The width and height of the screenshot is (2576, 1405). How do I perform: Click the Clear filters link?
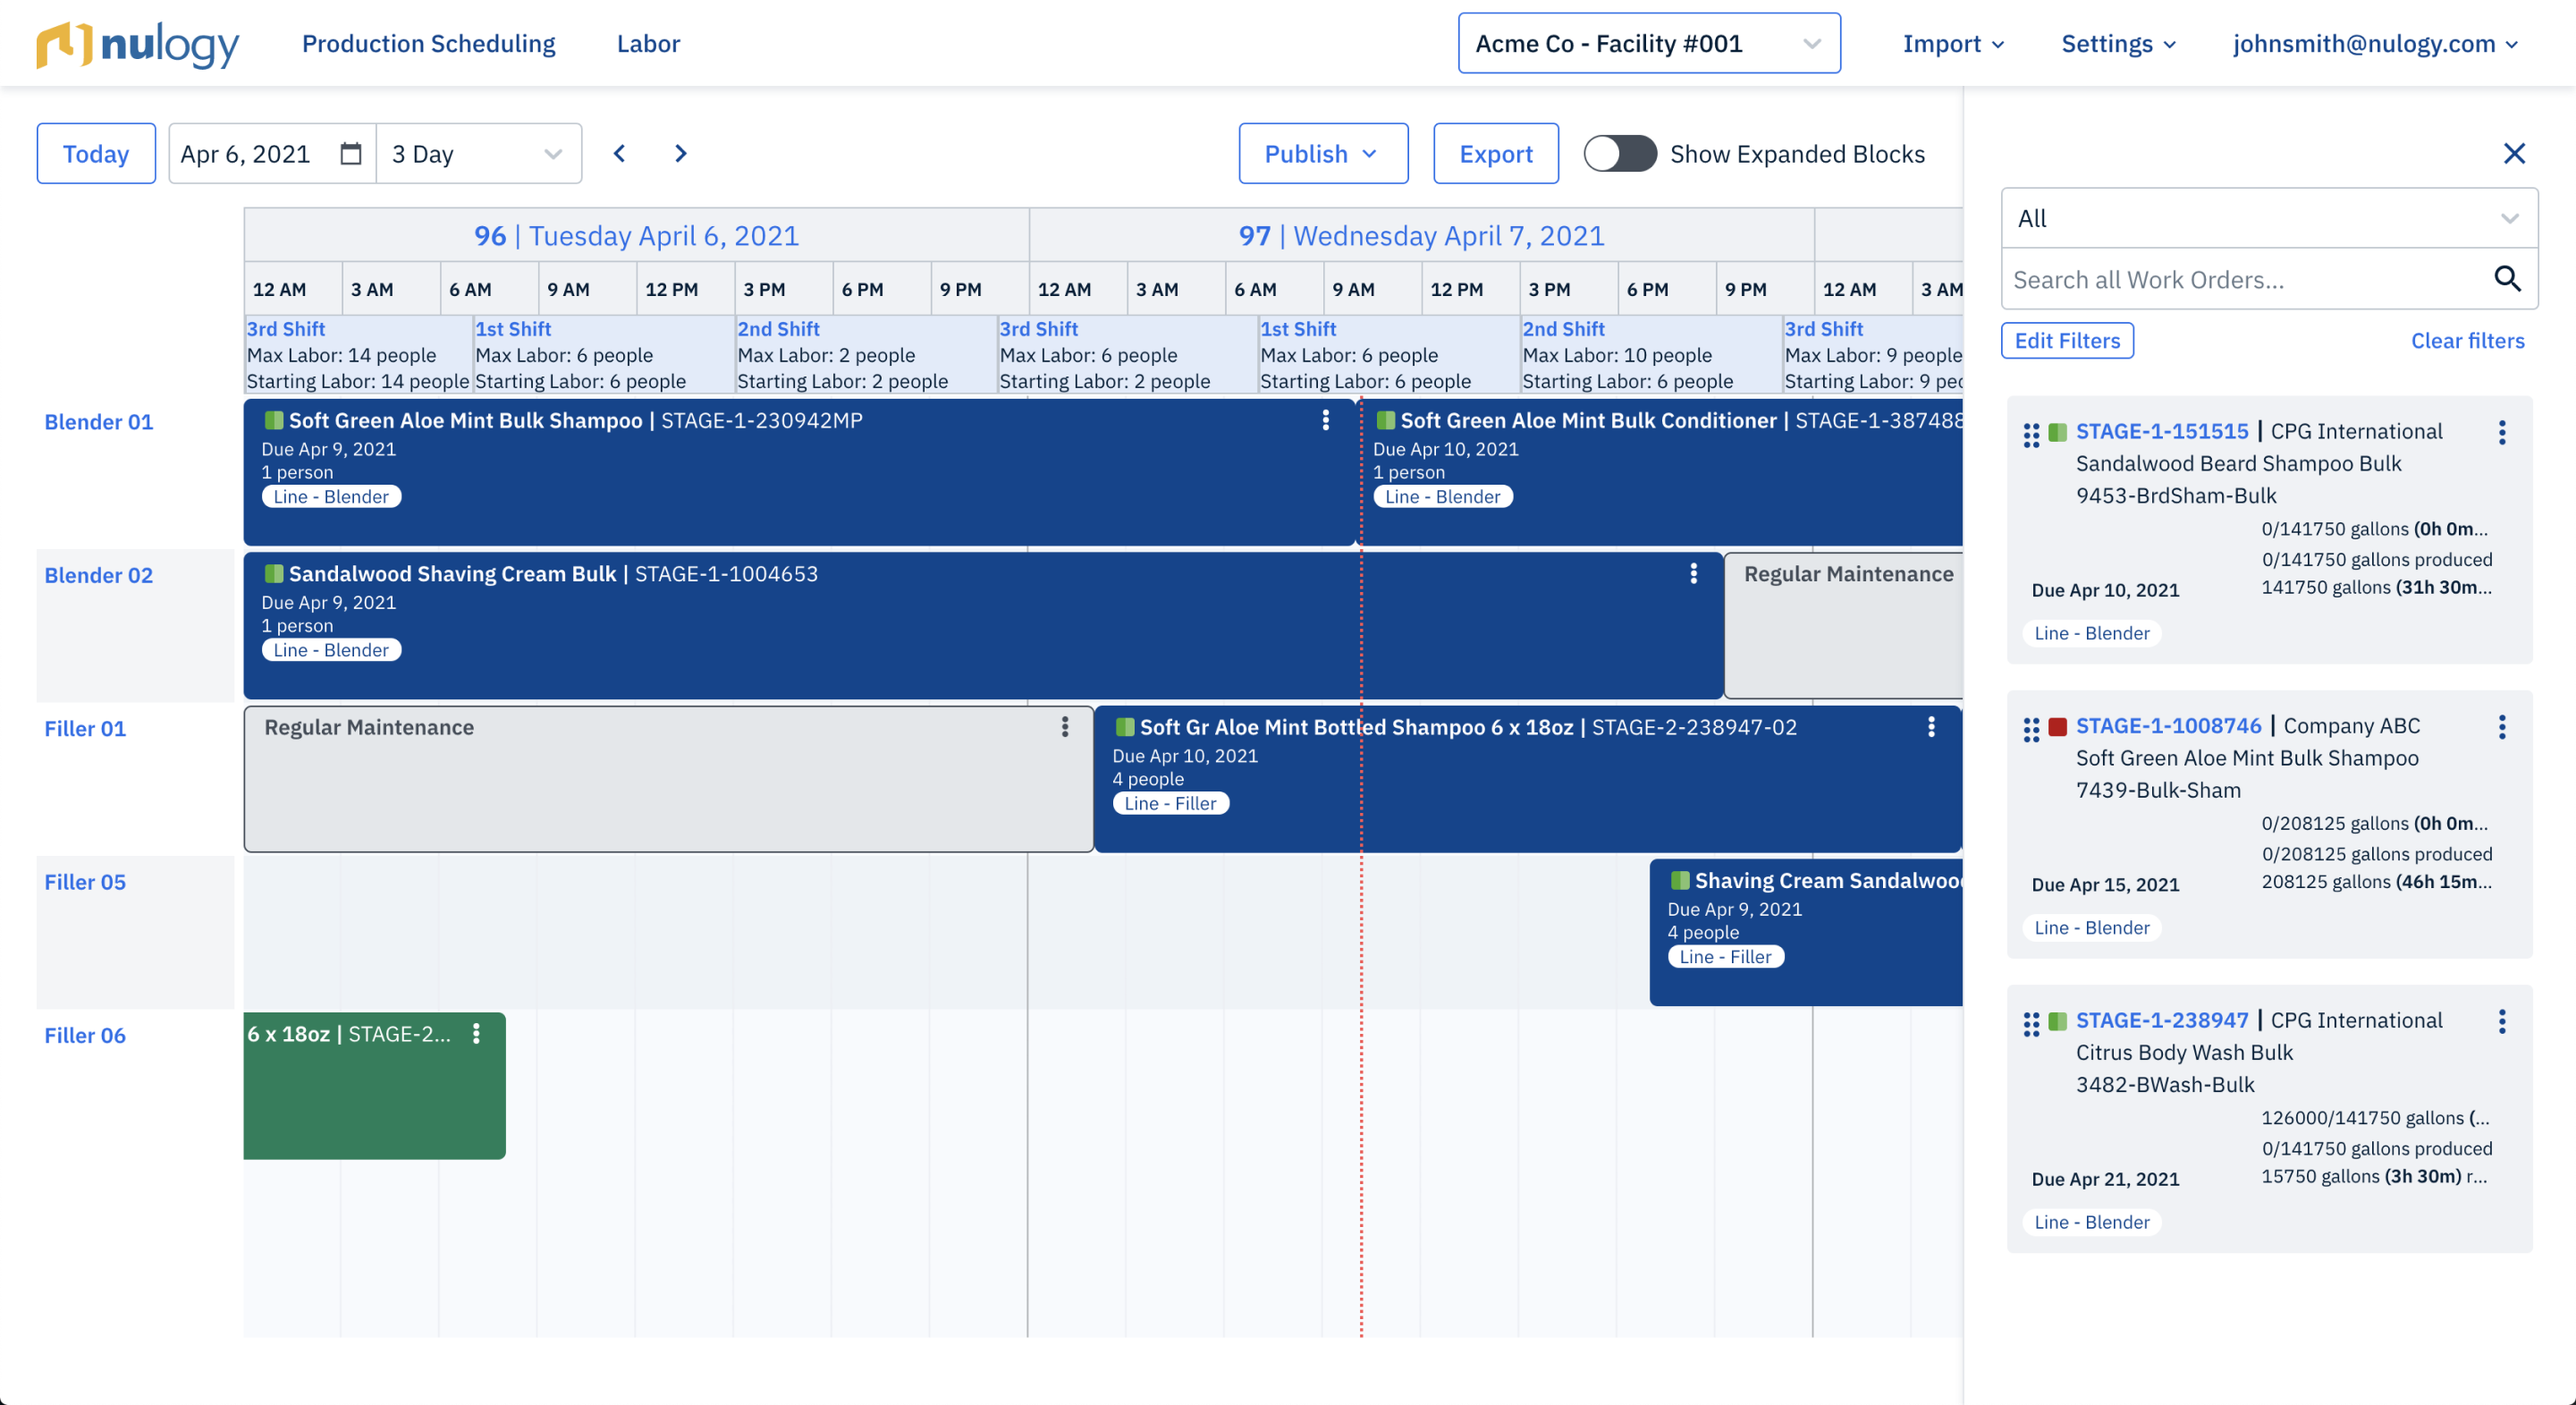coord(2467,341)
